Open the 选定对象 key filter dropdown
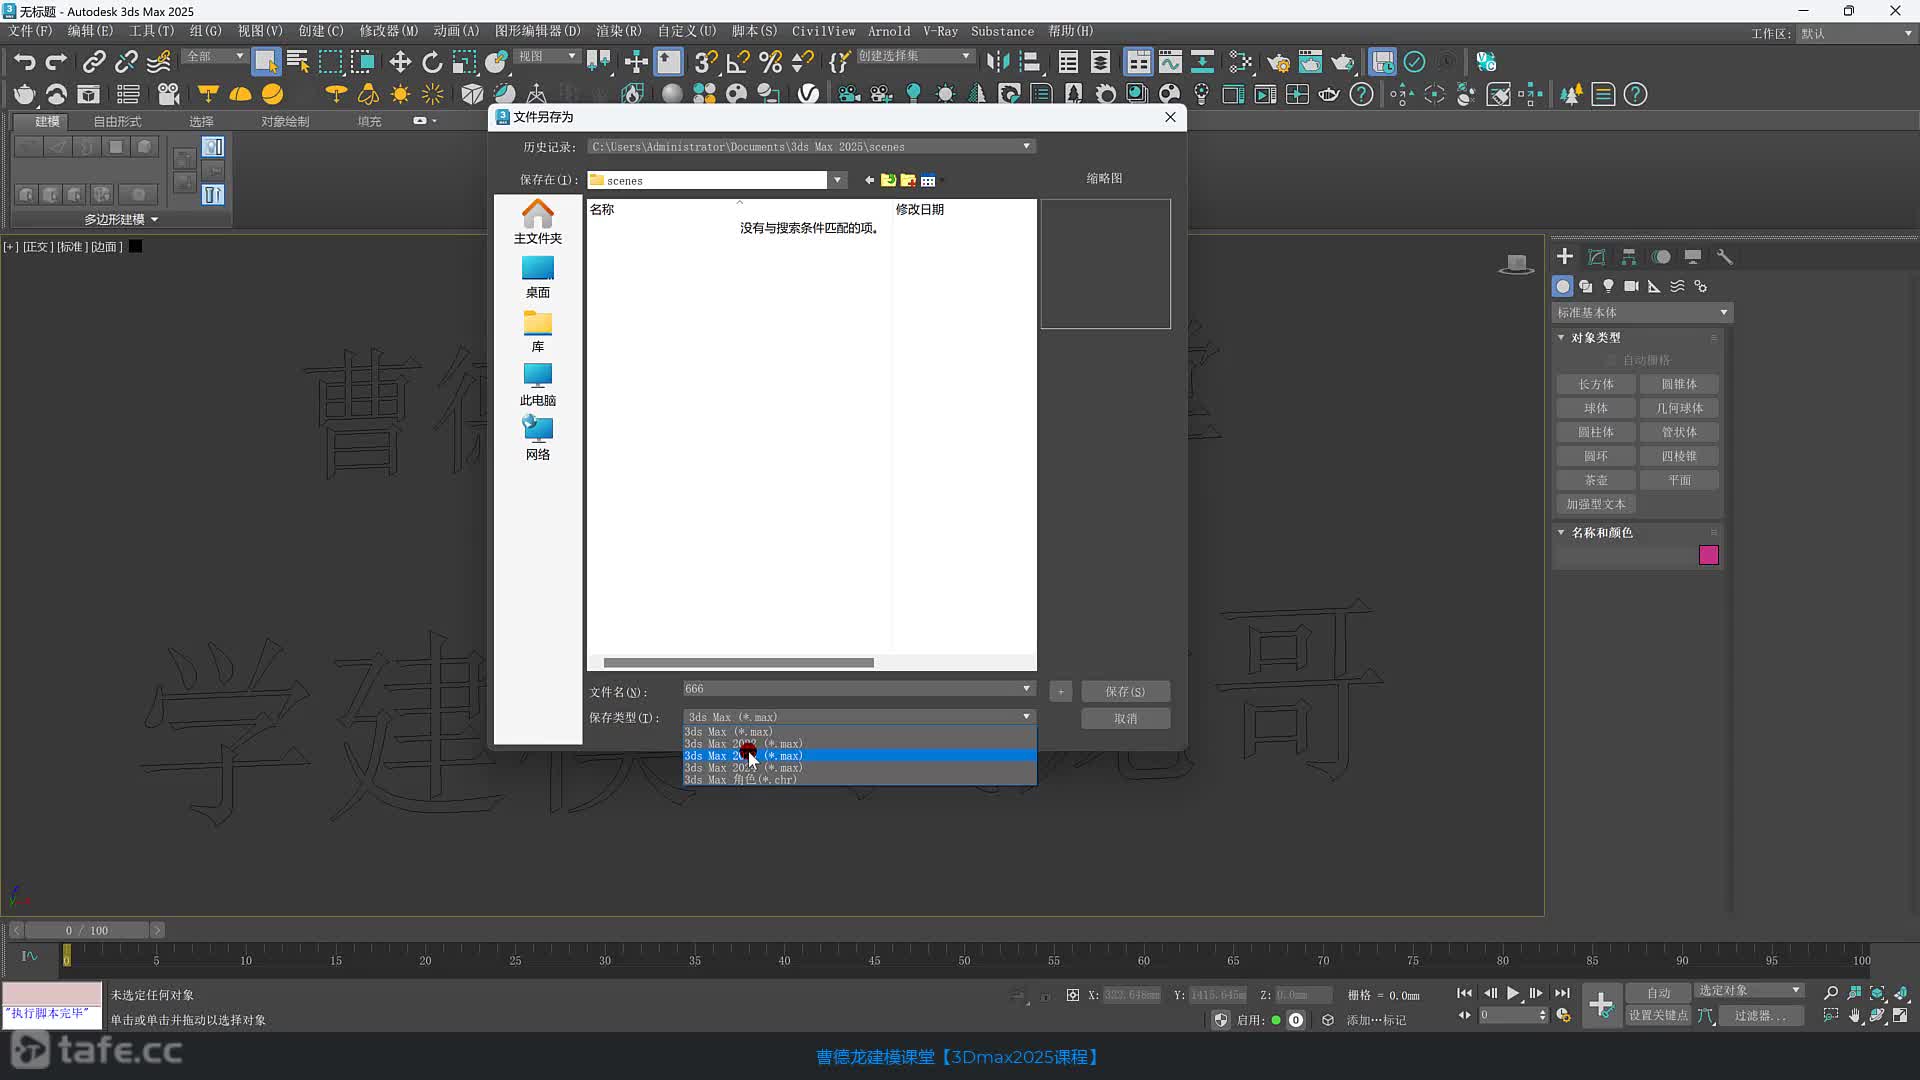Image resolution: width=1920 pixels, height=1080 pixels. pos(1749,990)
